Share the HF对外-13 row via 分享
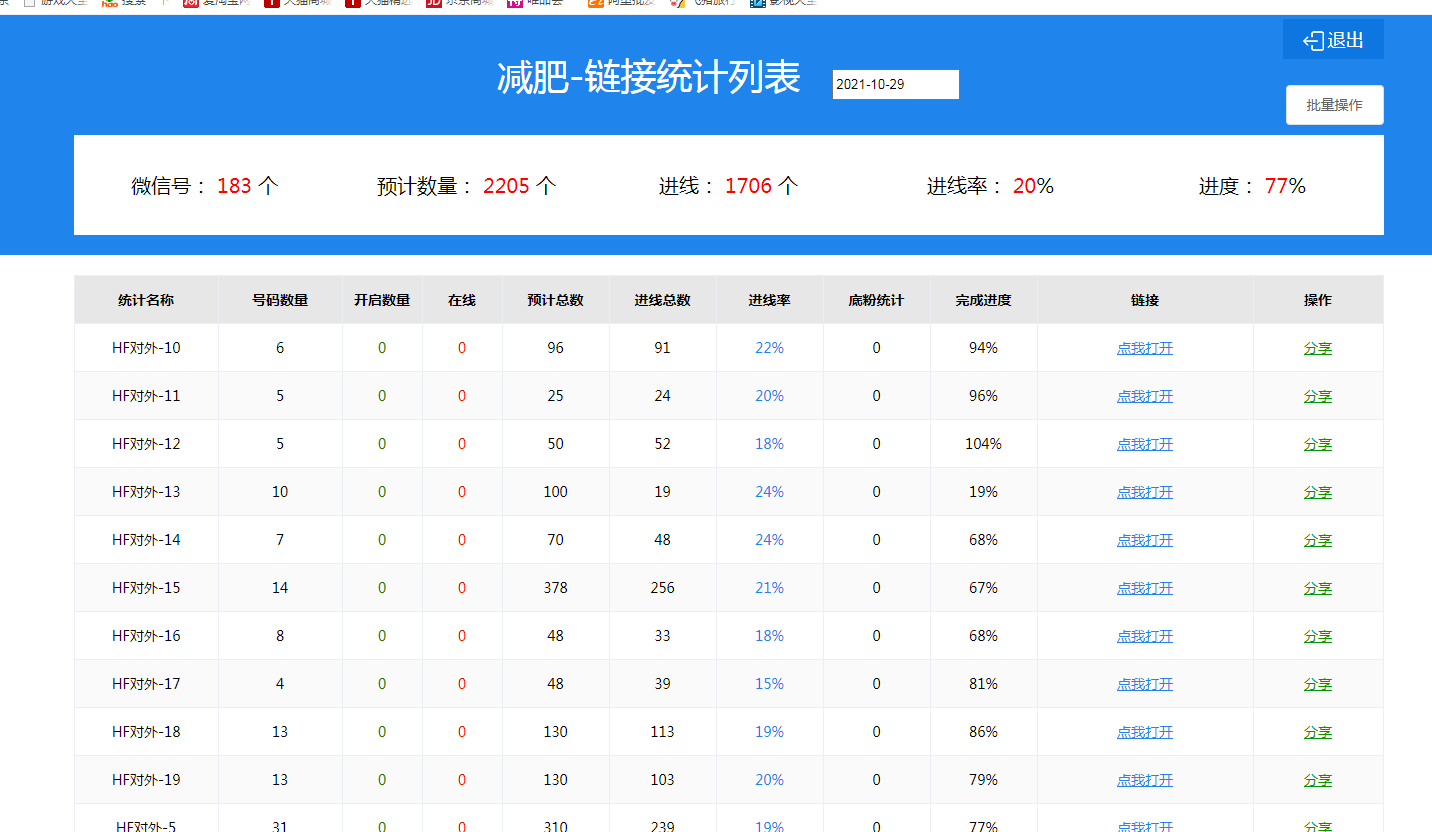The width and height of the screenshot is (1432, 832). [x=1318, y=492]
